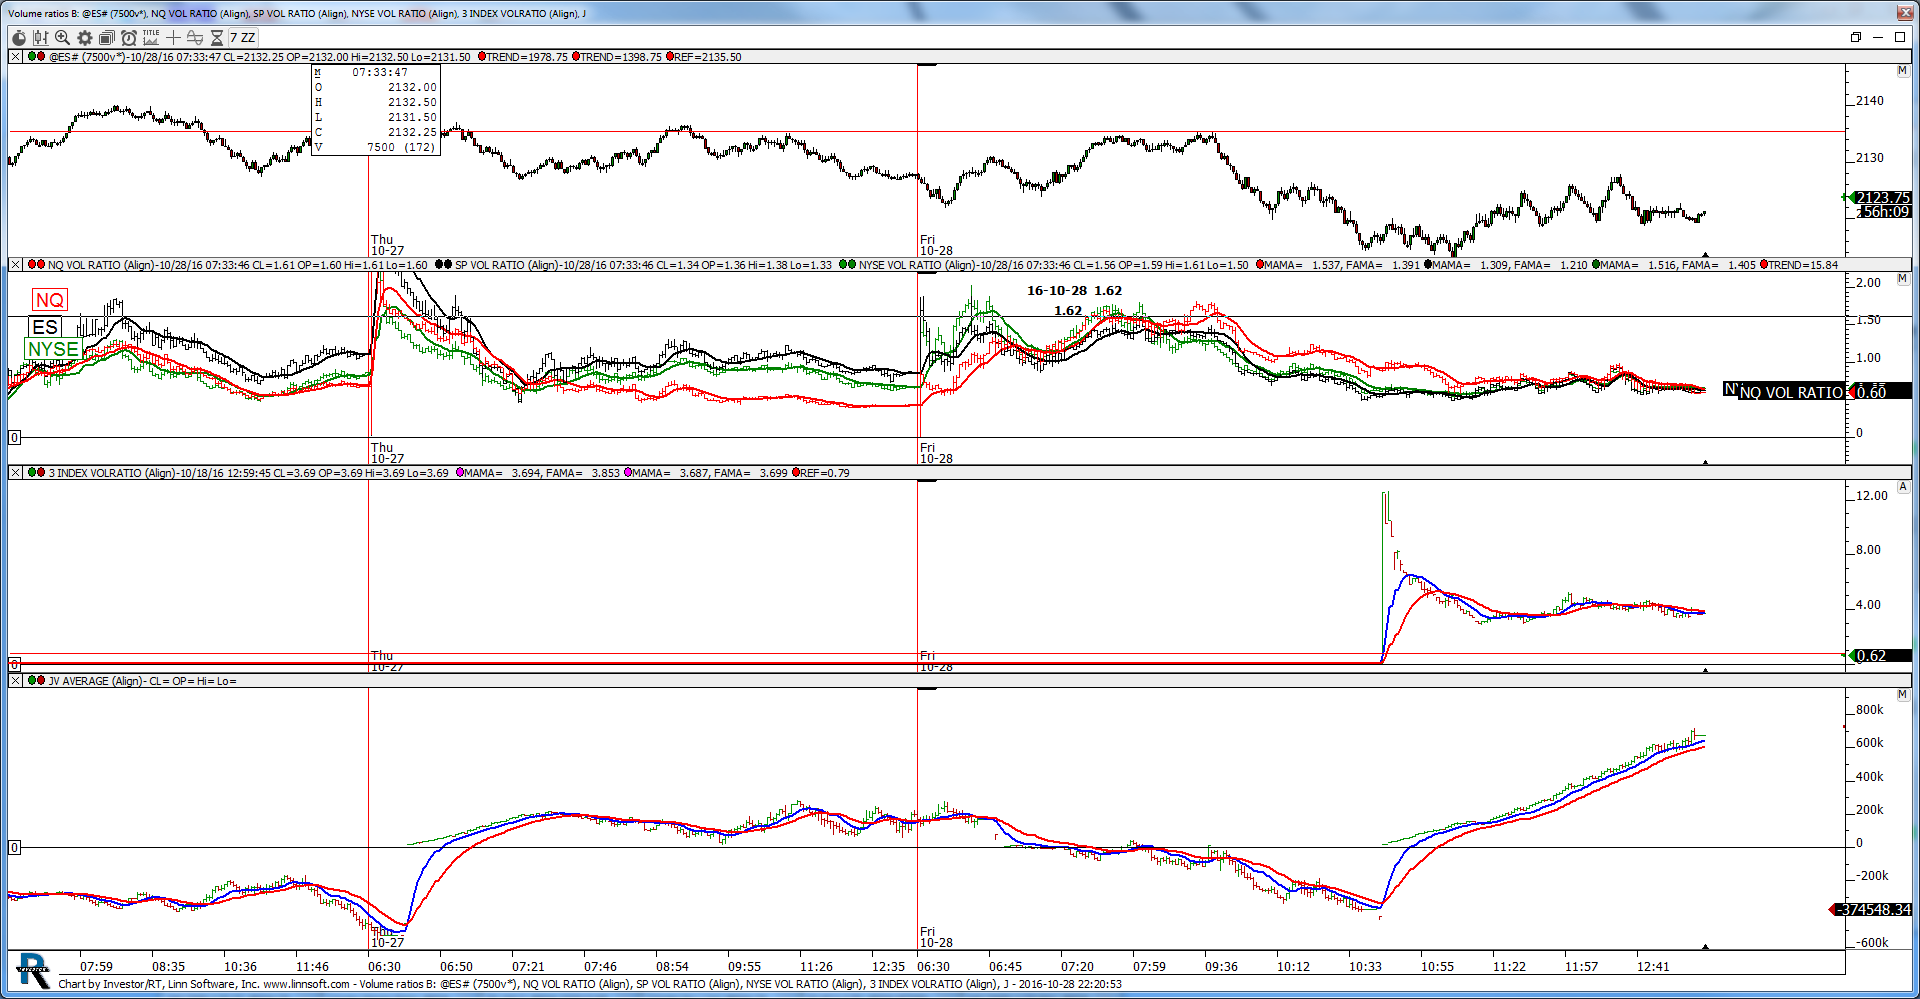Click the TREND=15.84 label in vol pane
The width and height of the screenshot is (1920, 999).
1799,265
